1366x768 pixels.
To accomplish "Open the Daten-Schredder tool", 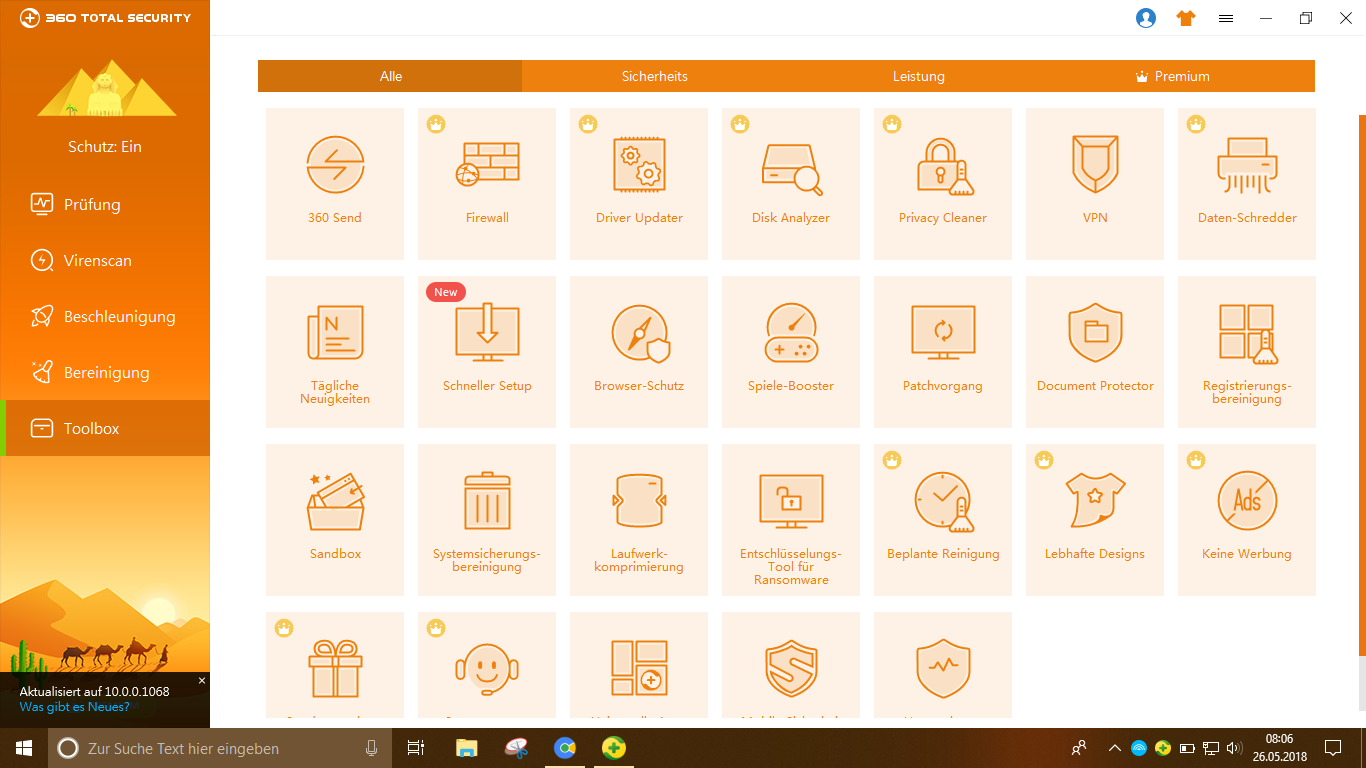I will (x=1247, y=184).
